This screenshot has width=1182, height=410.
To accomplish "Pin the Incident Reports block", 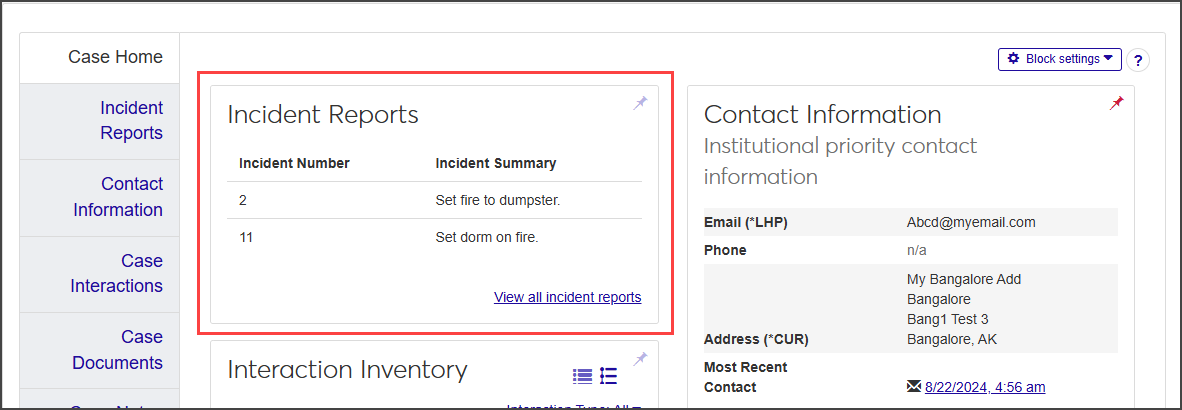I will click(x=640, y=103).
